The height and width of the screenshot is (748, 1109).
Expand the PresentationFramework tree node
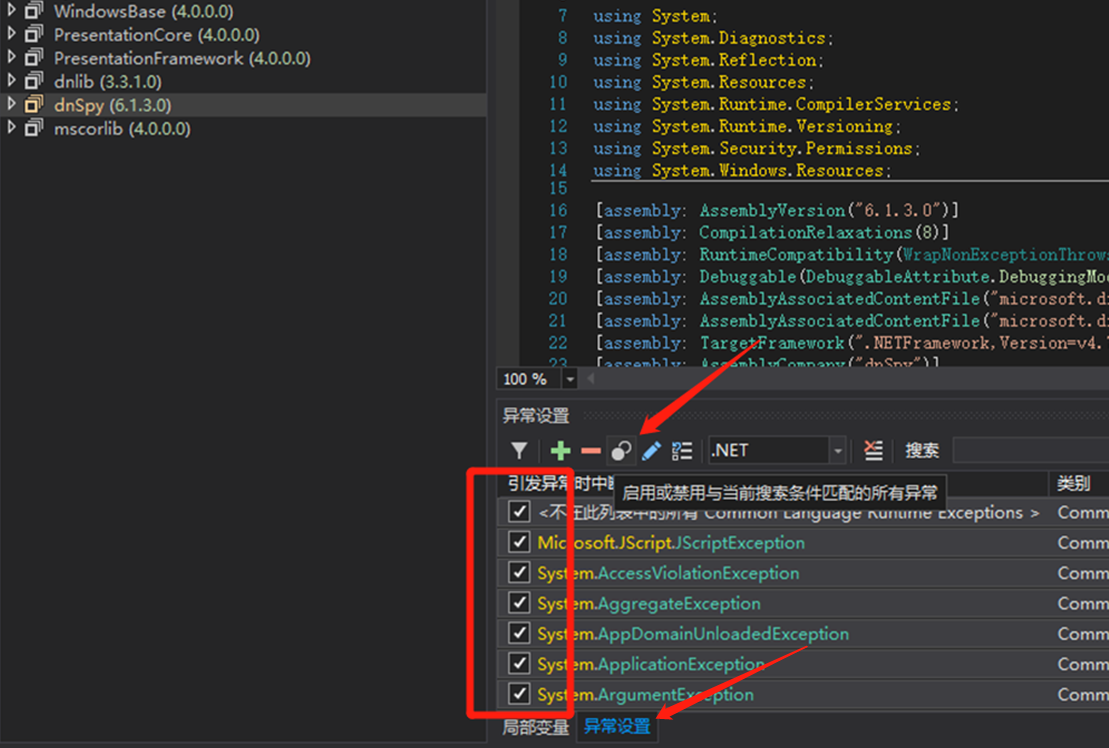point(11,57)
